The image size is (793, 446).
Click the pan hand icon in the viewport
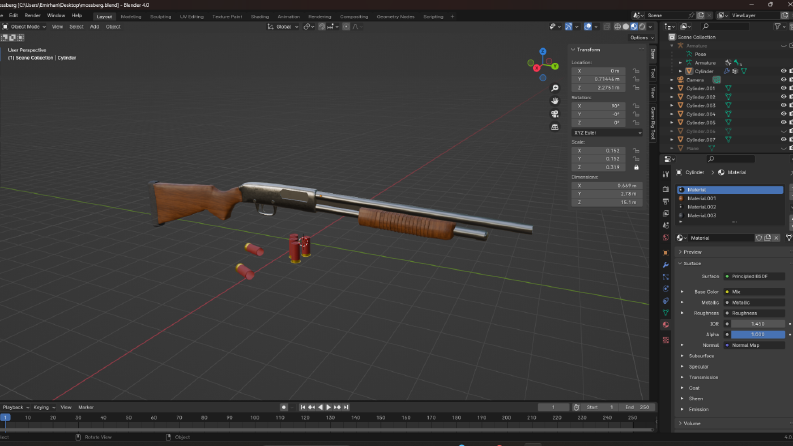[555, 101]
